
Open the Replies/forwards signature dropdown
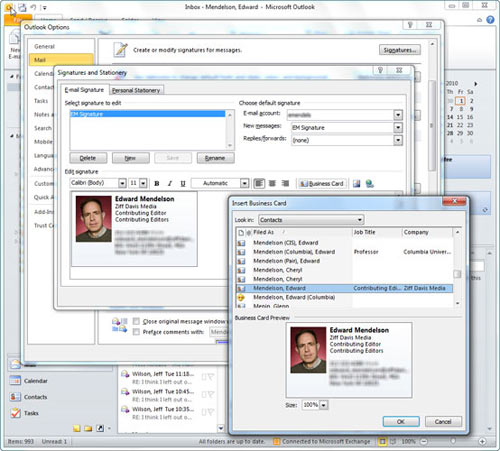point(398,140)
